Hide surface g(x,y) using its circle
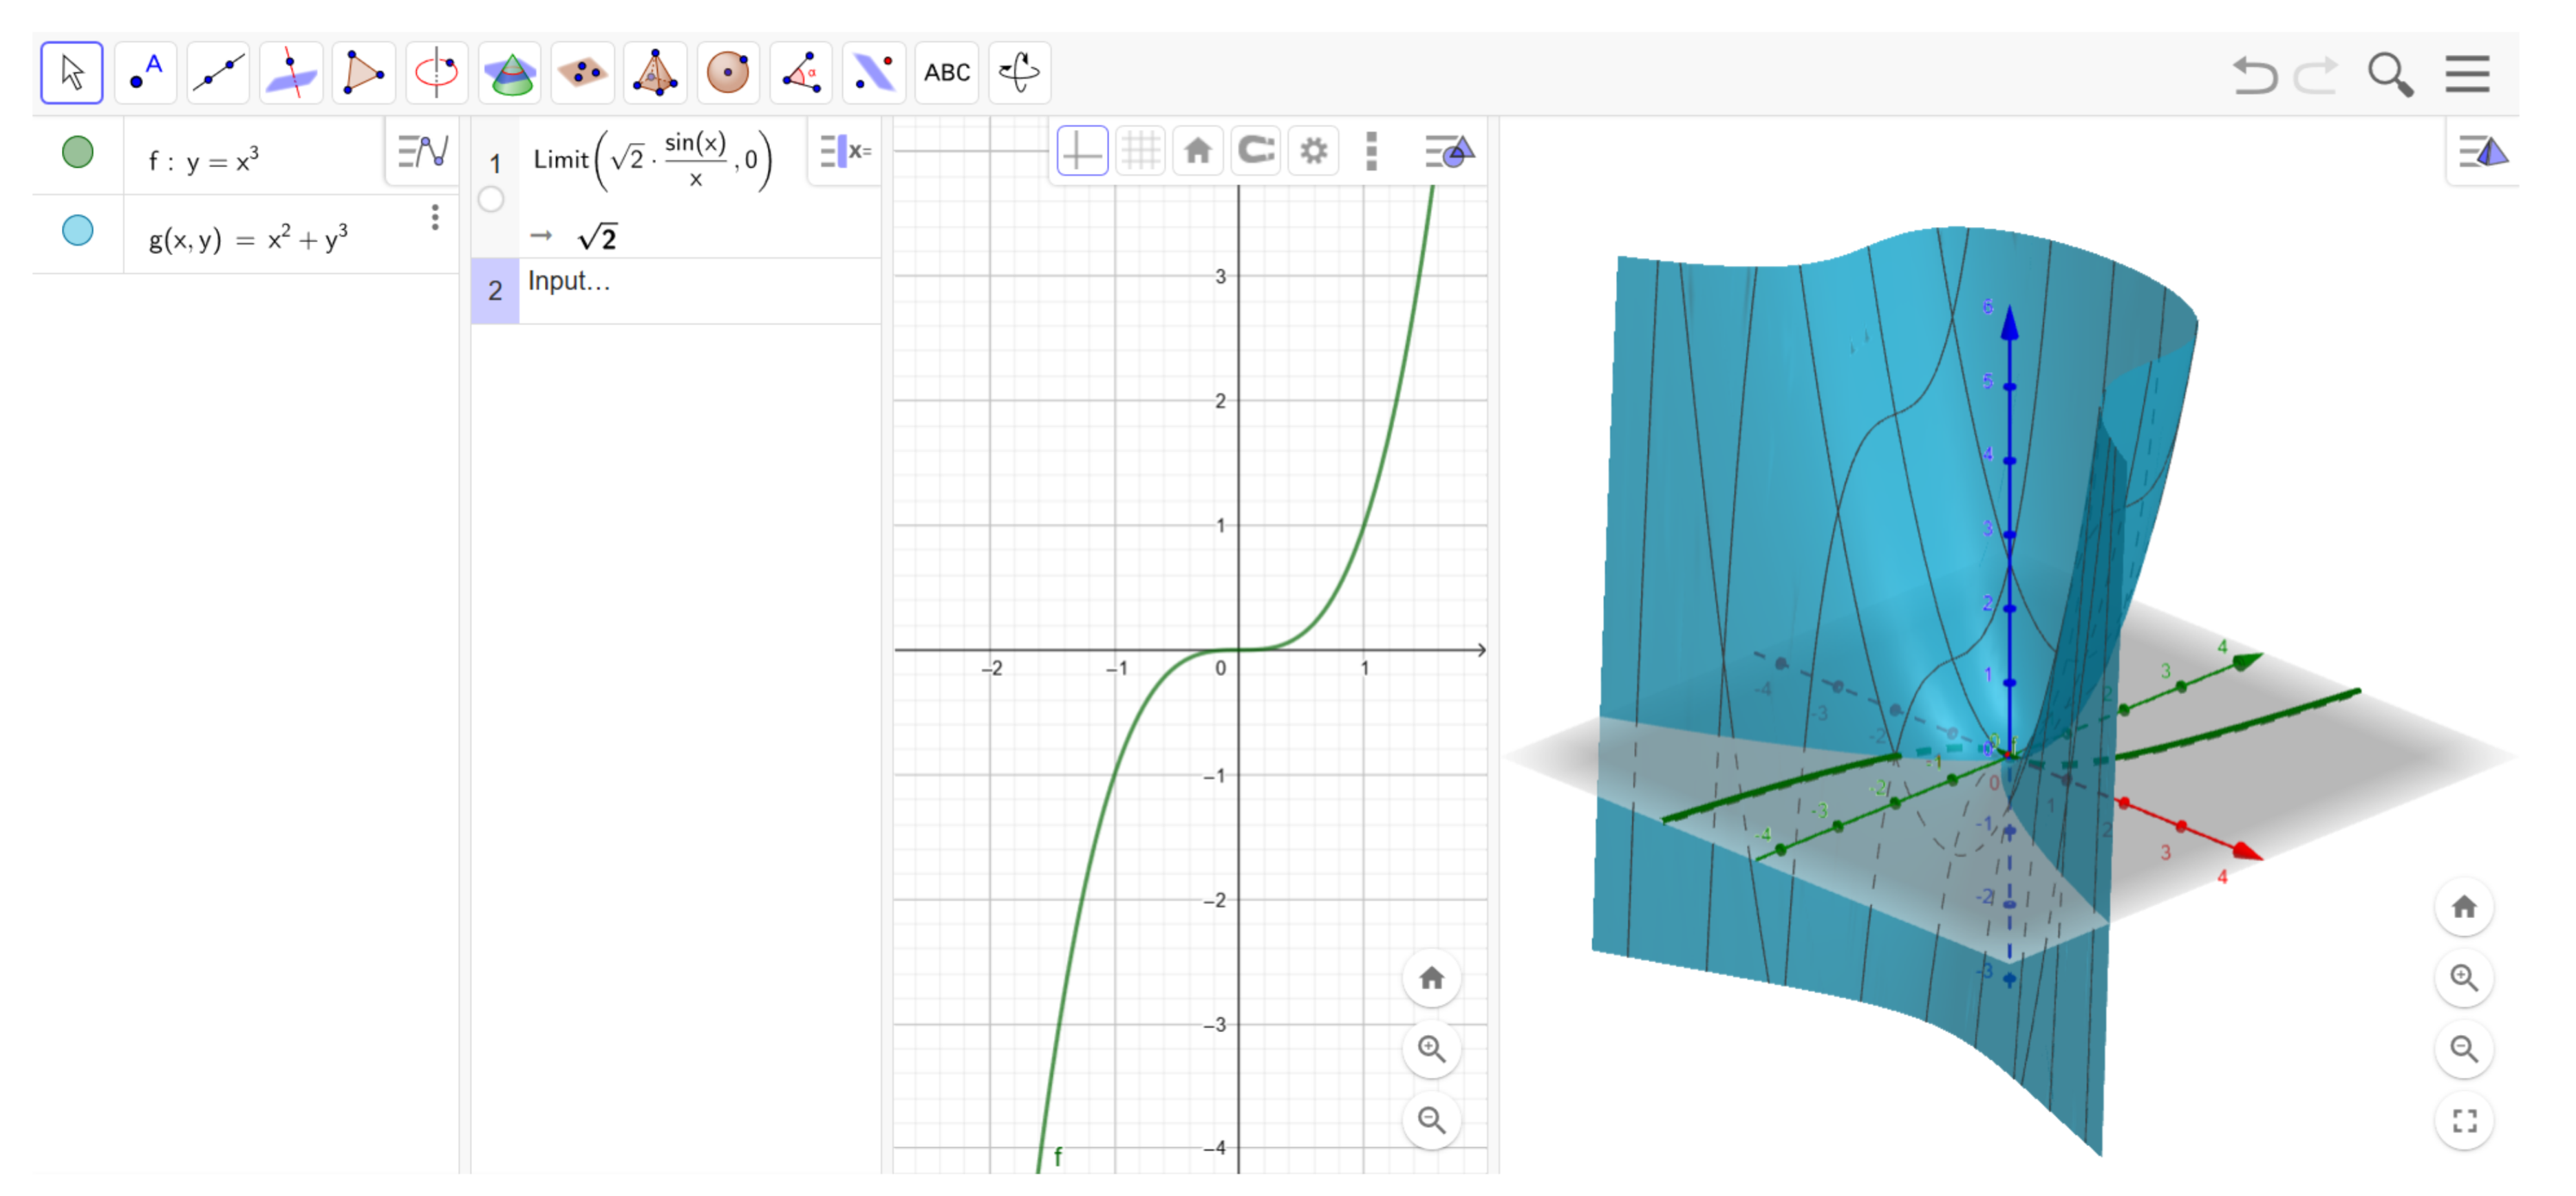Screen dimensions: 2576x1196 (x=77, y=231)
